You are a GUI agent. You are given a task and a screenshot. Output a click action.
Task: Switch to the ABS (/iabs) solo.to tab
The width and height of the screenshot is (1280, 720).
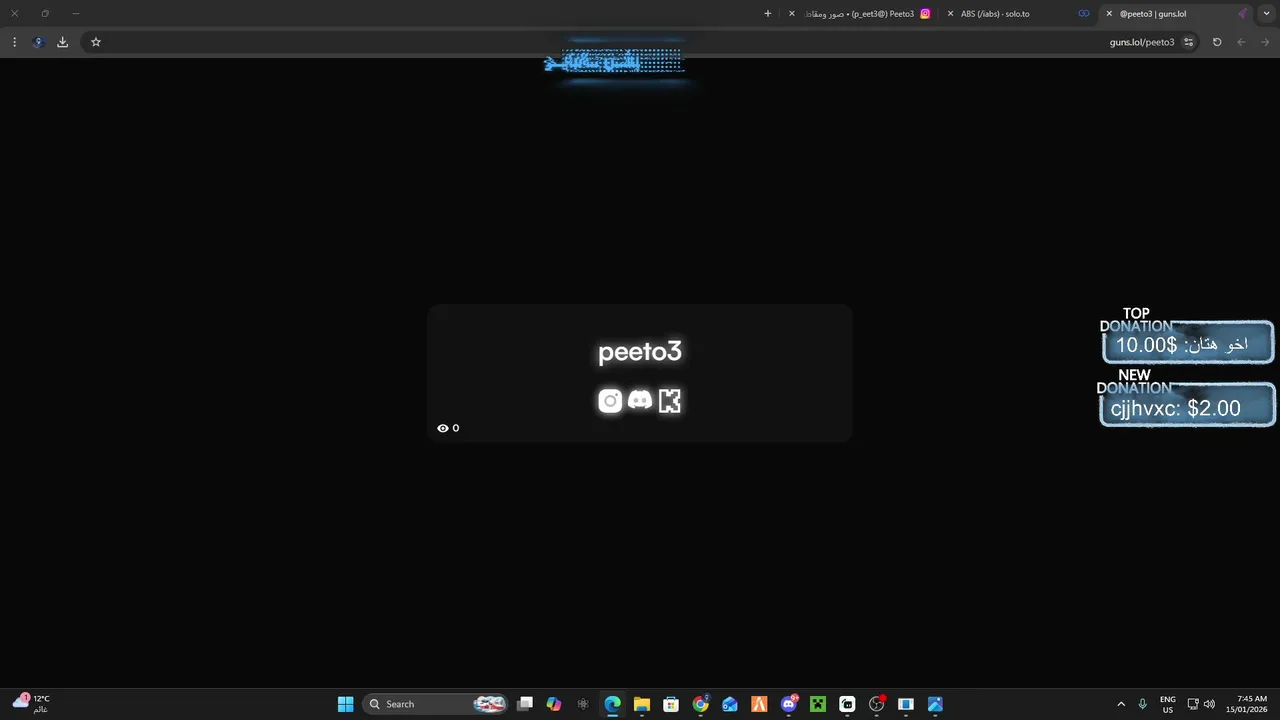pyautogui.click(x=1018, y=14)
